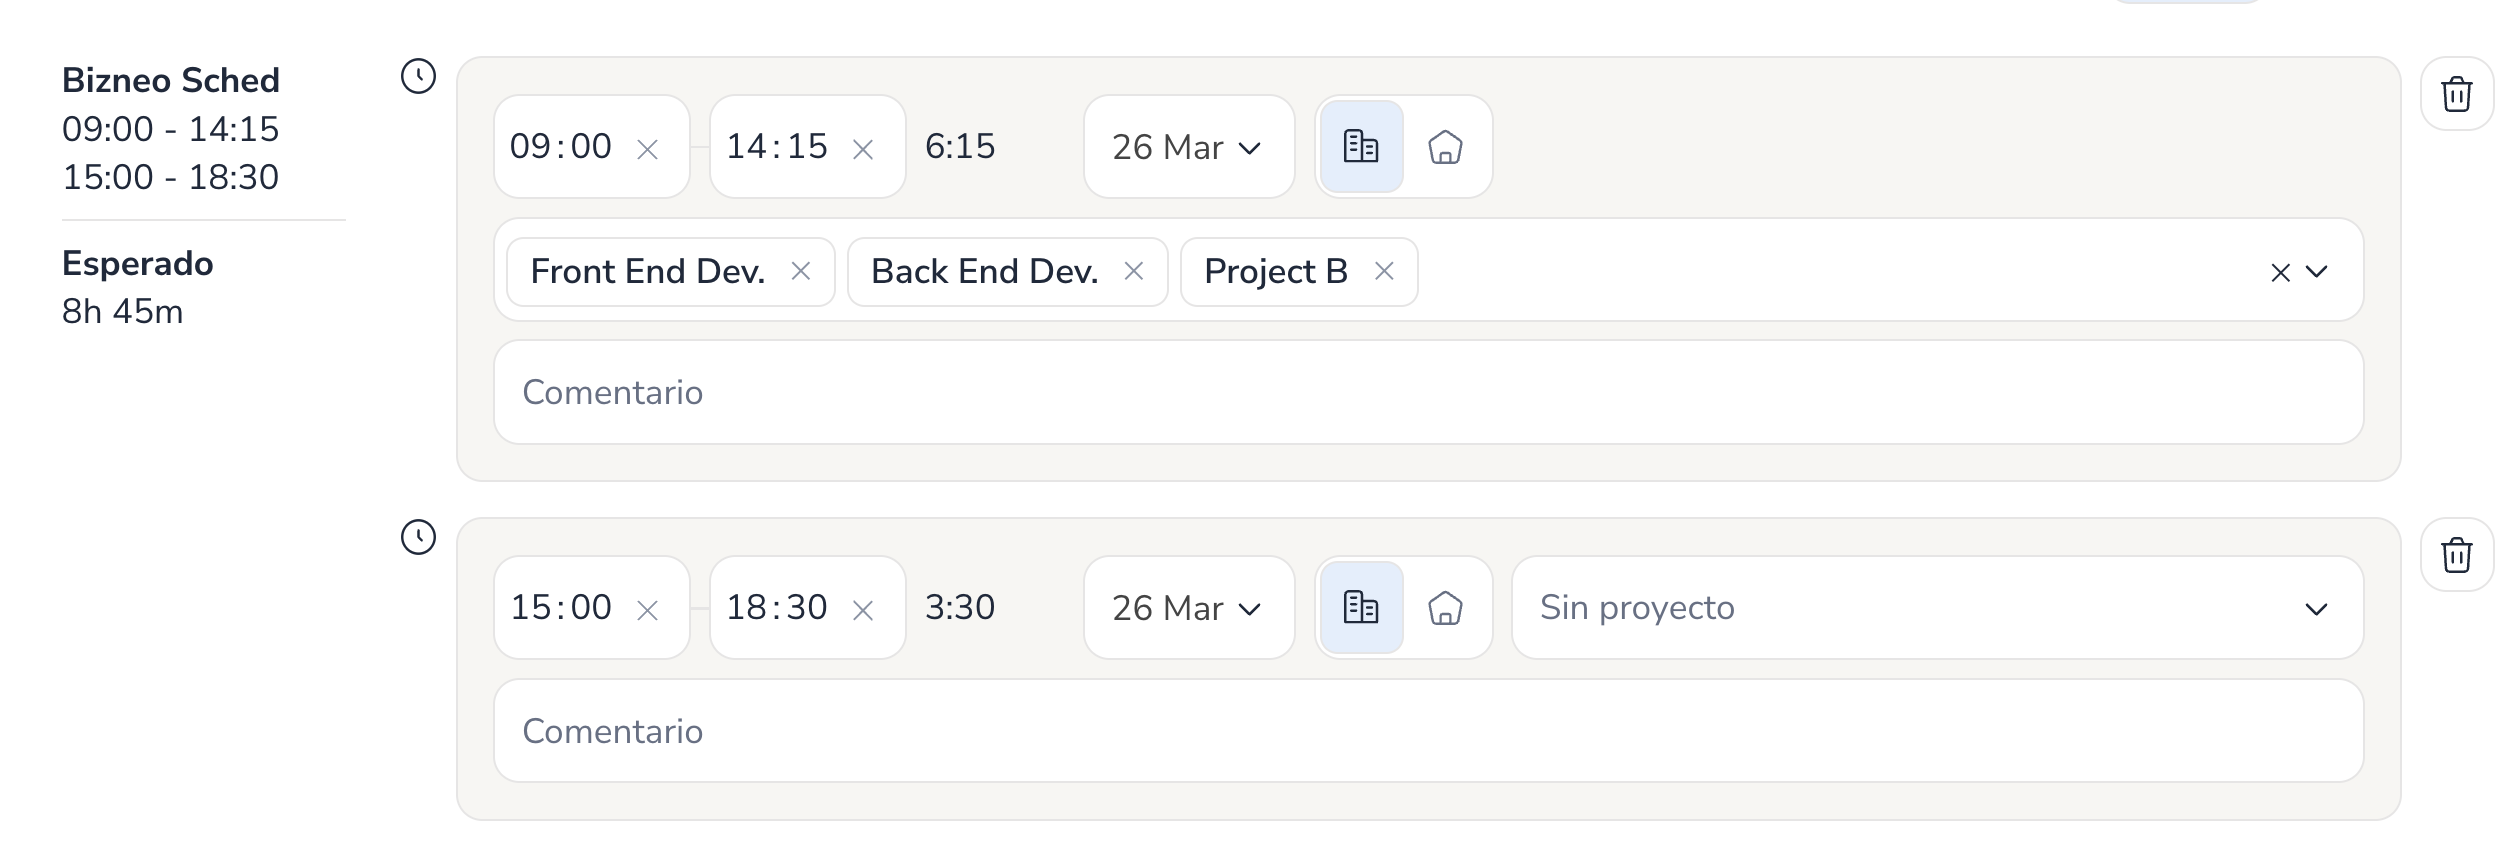Remove the Front End Dev. project tag
2498x868 pixels.
tap(801, 271)
